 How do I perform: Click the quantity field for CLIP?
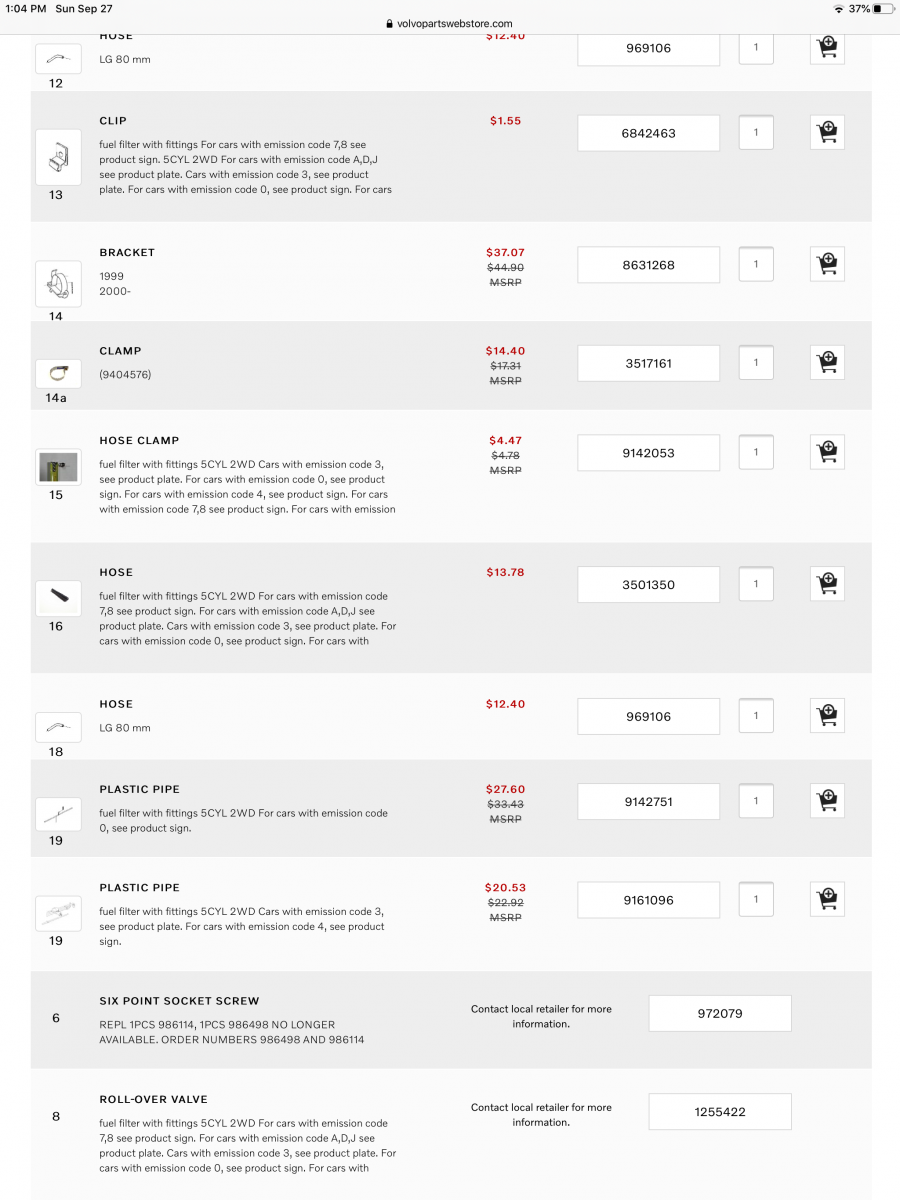(756, 132)
